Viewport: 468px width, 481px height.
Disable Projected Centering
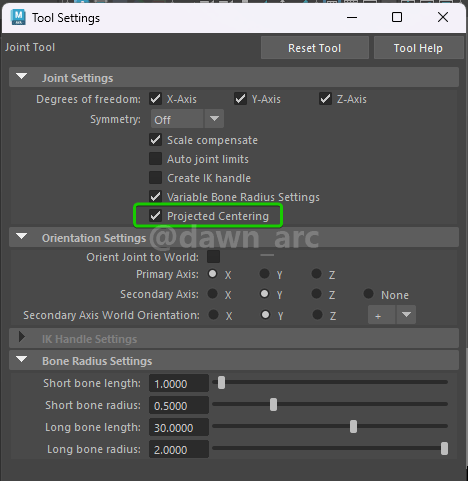pyautogui.click(x=156, y=216)
